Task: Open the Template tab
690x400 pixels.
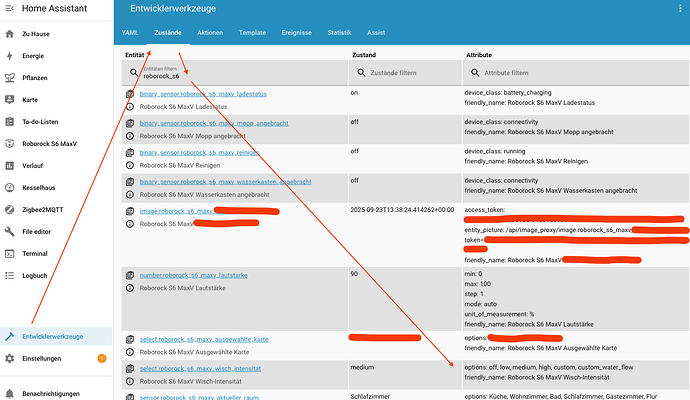Action: pos(251,32)
